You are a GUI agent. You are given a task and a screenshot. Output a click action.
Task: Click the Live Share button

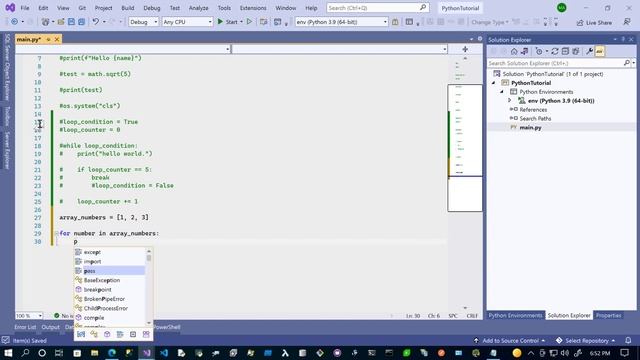tap(594, 22)
